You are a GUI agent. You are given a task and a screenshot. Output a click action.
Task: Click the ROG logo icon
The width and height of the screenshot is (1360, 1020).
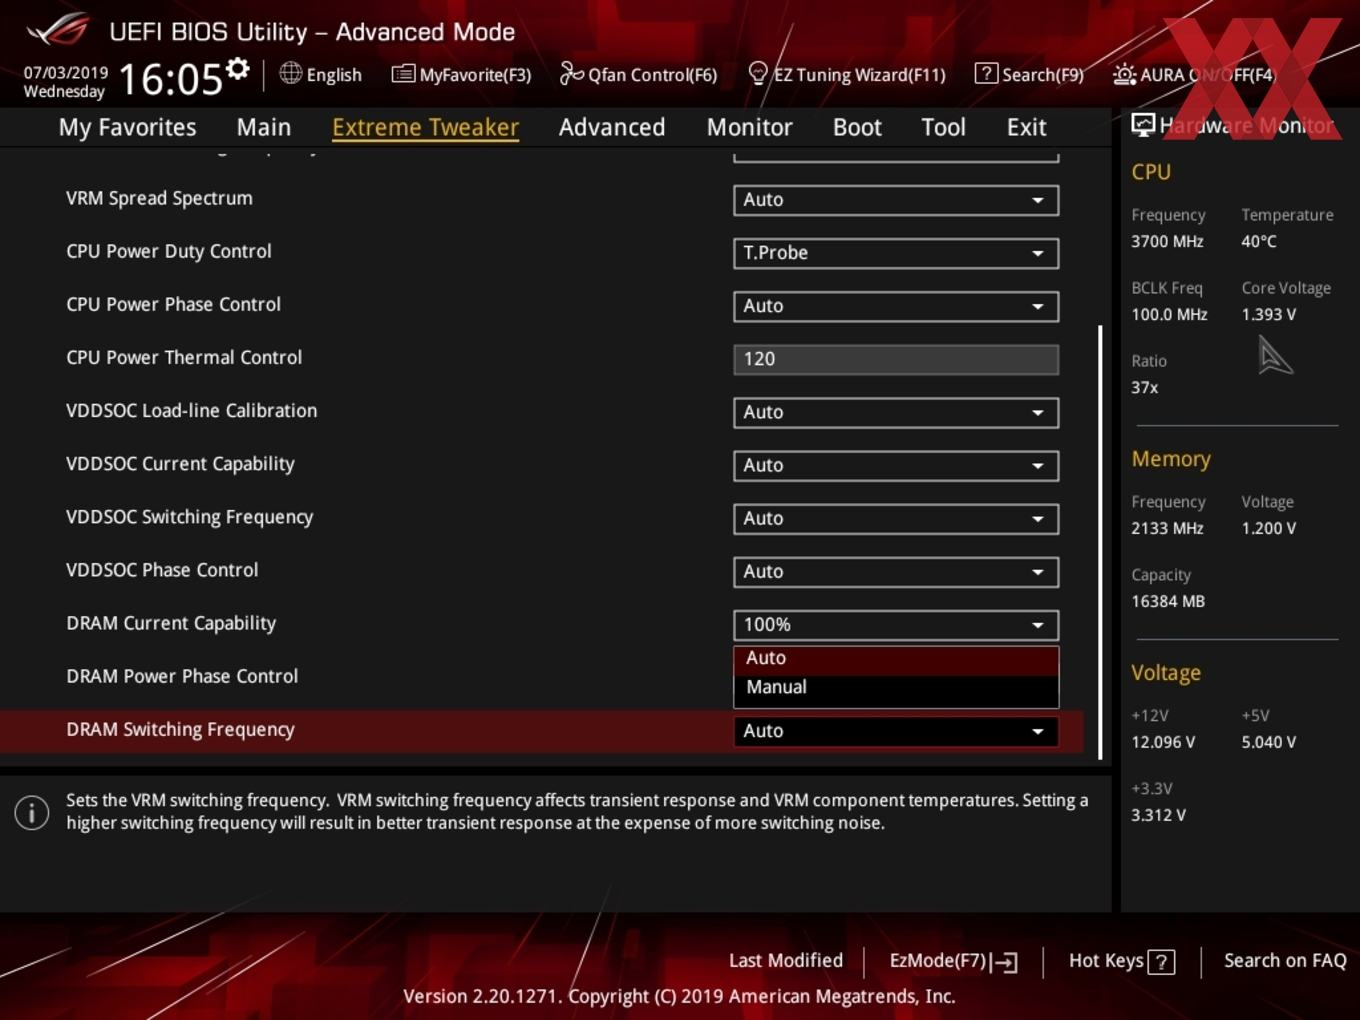pos(57,30)
